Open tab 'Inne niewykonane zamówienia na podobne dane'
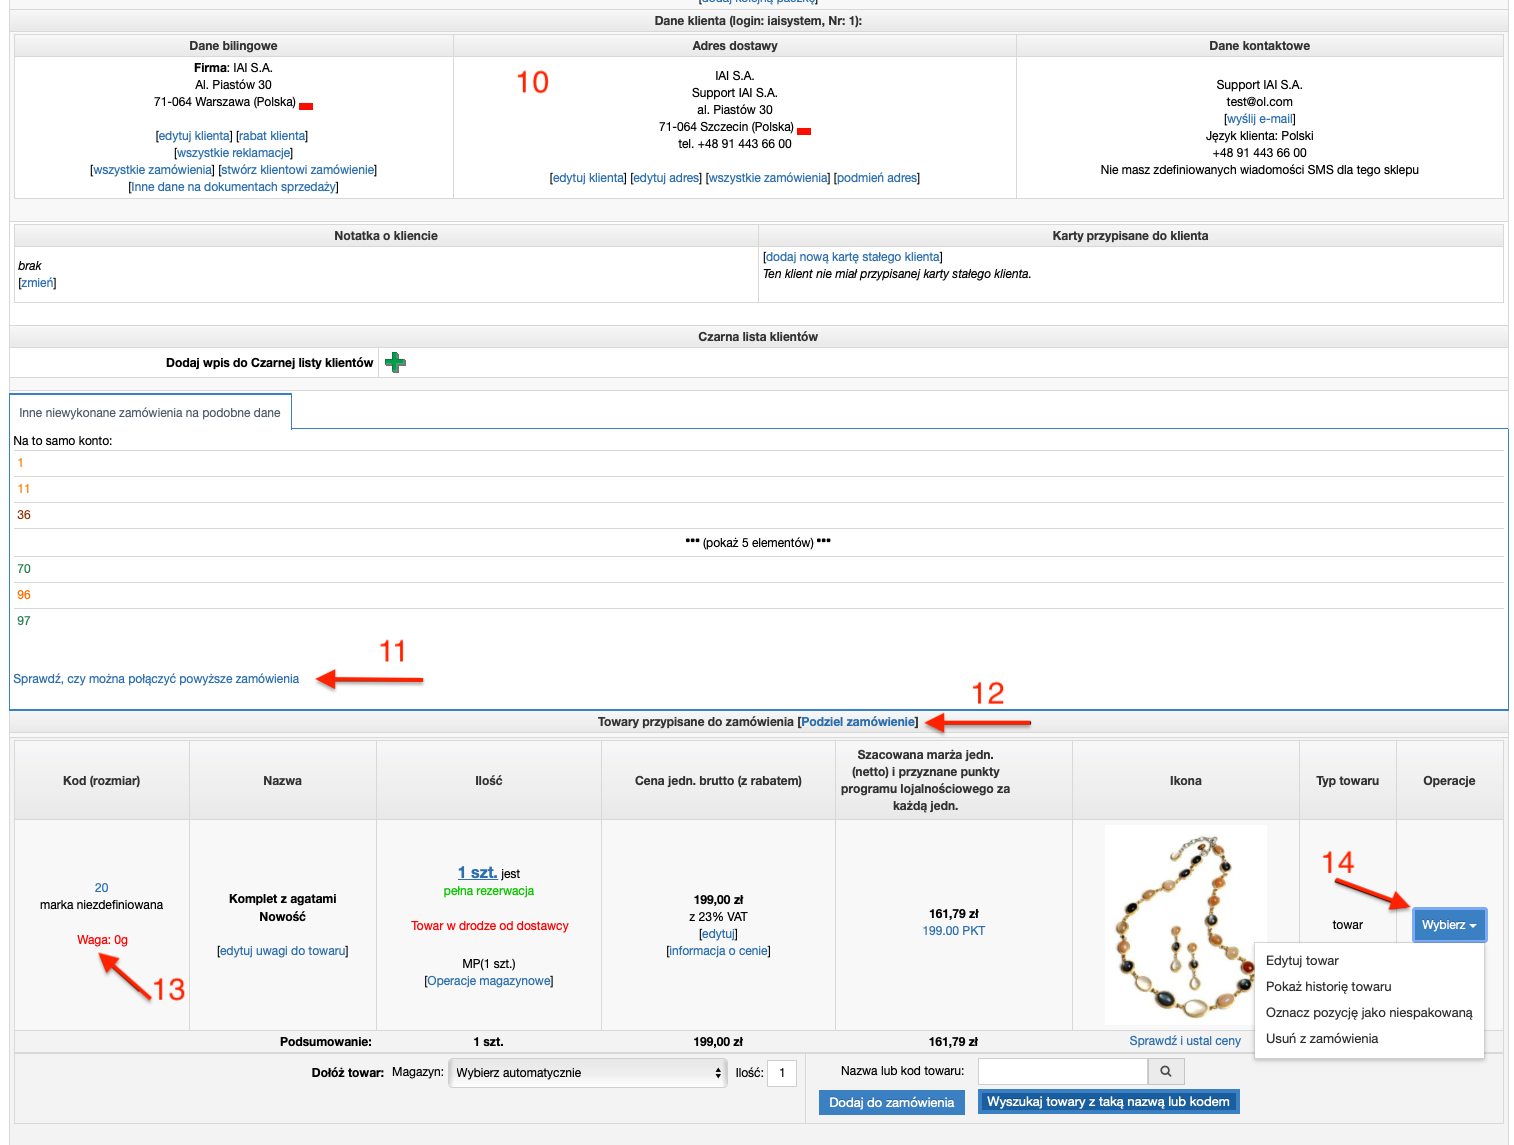This screenshot has height=1145, width=1514. (150, 412)
